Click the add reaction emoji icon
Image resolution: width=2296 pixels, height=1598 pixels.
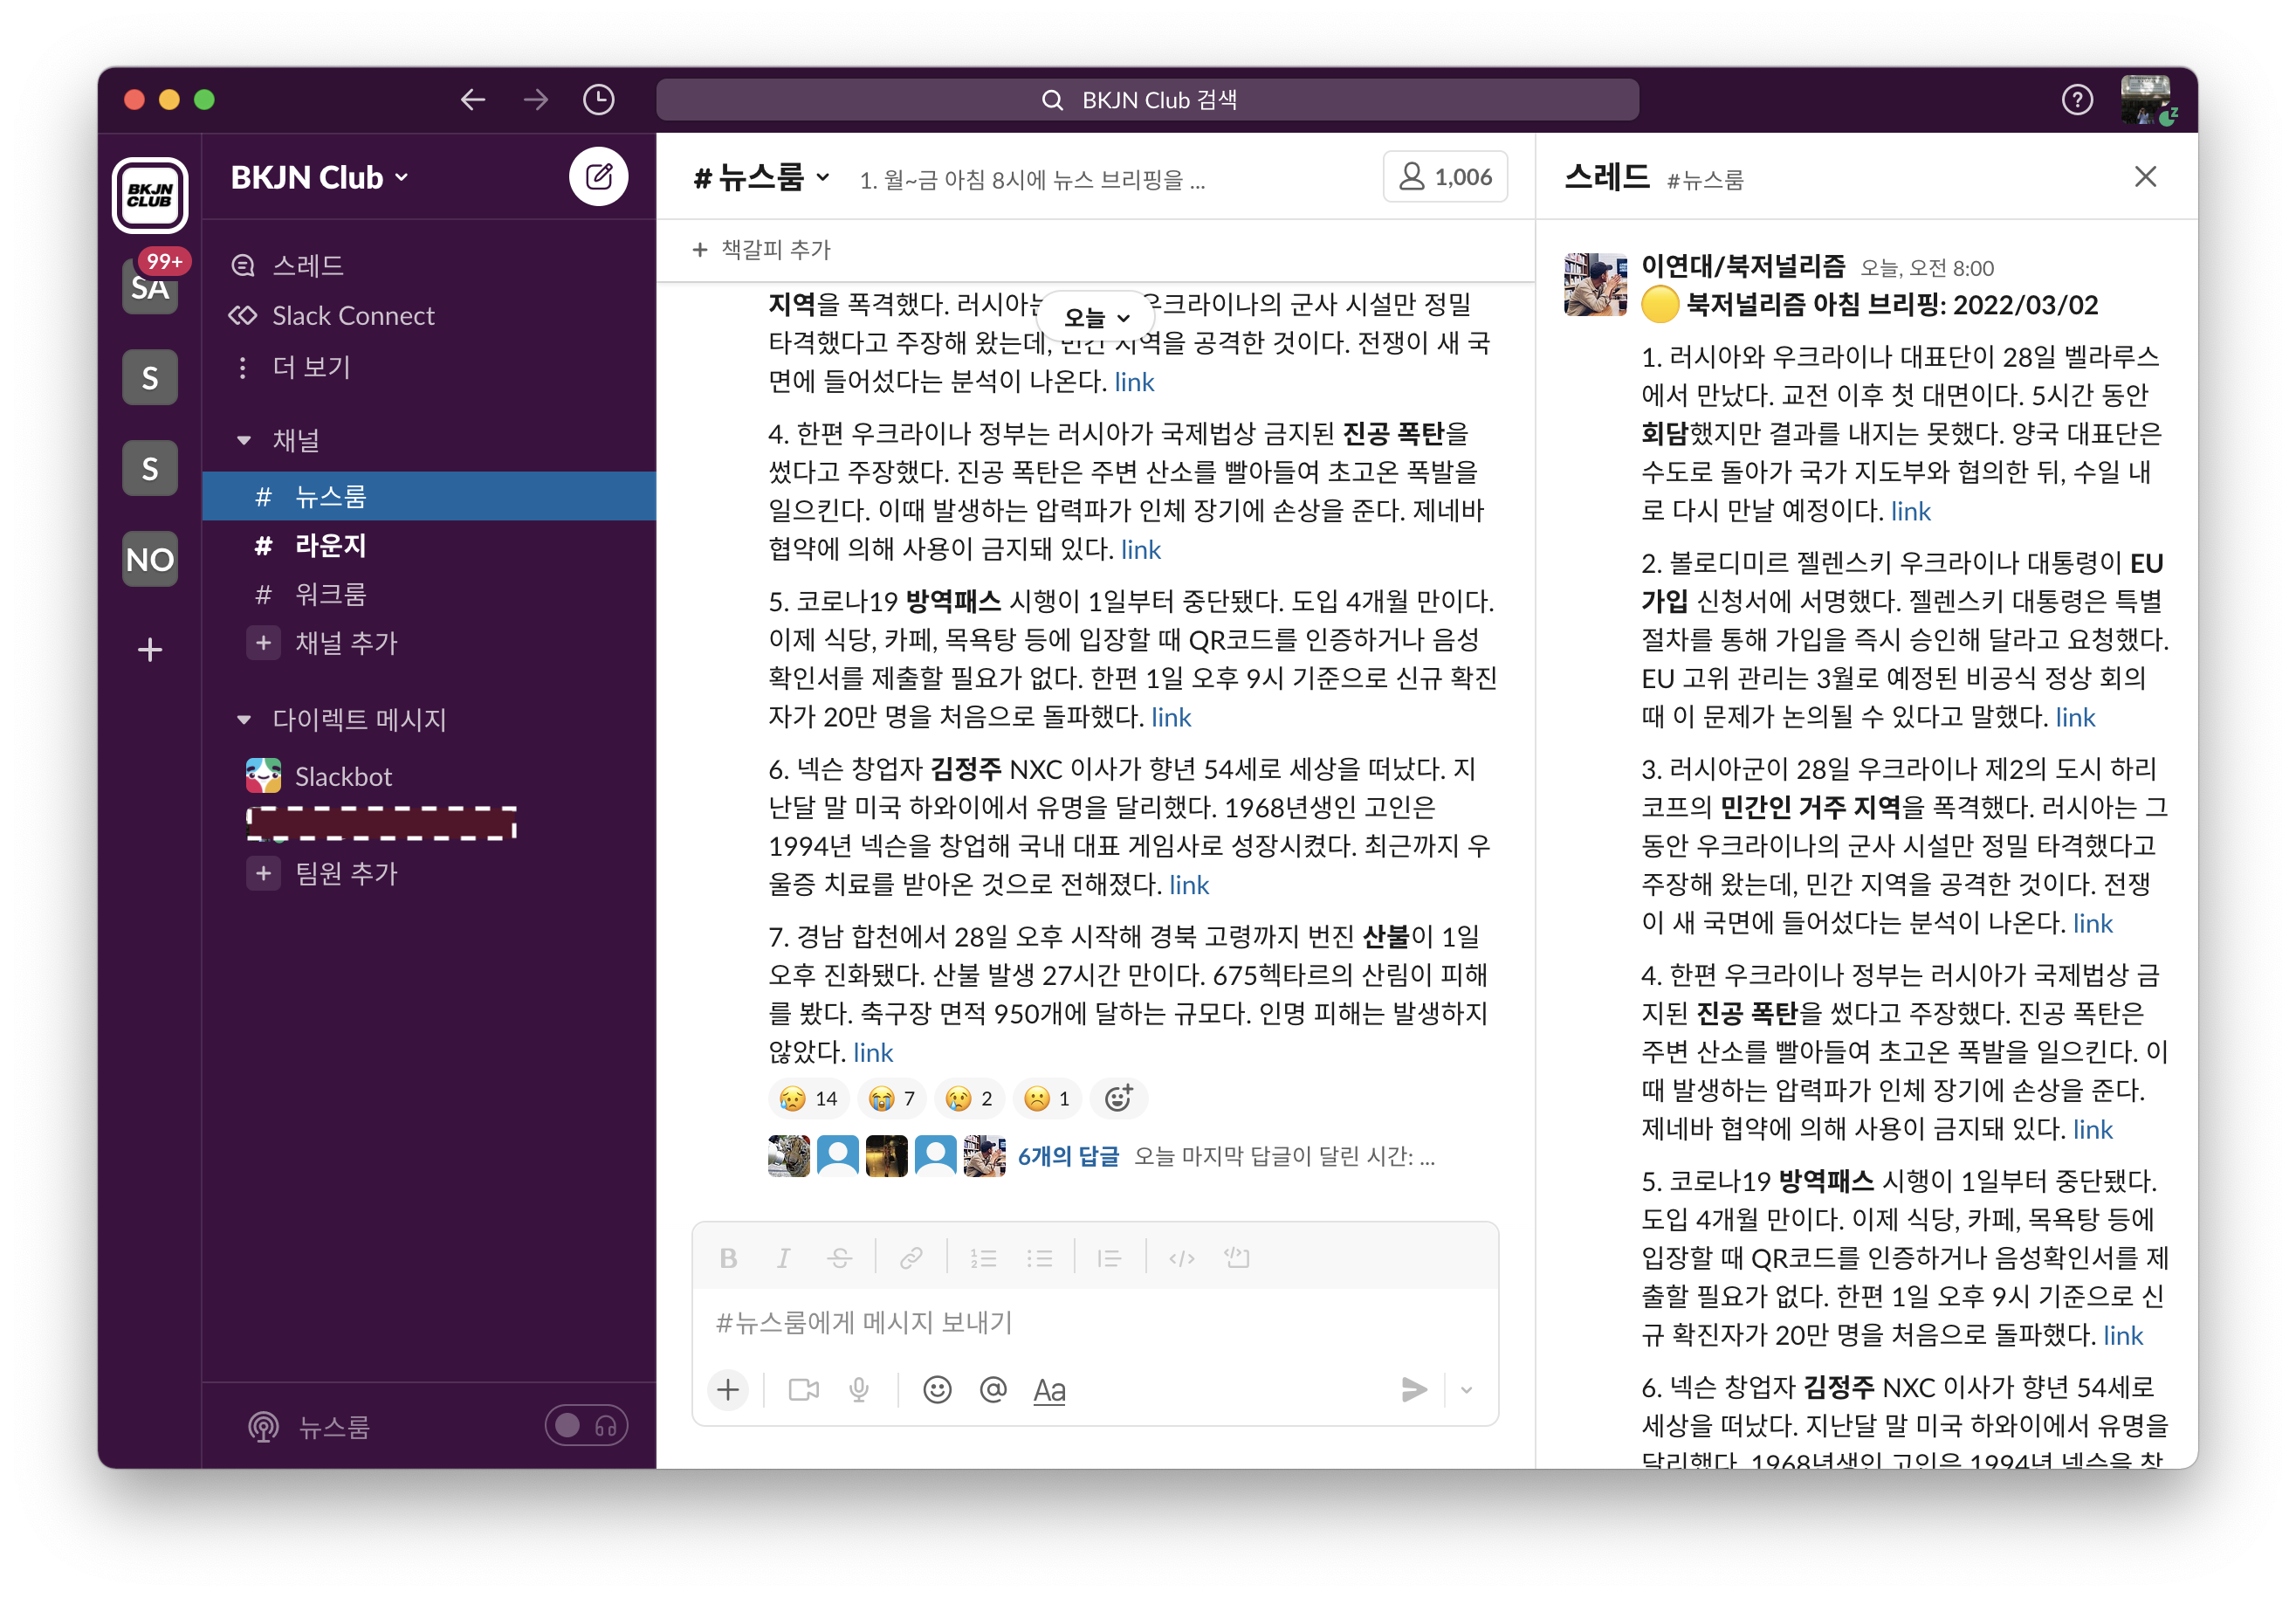[1118, 1098]
